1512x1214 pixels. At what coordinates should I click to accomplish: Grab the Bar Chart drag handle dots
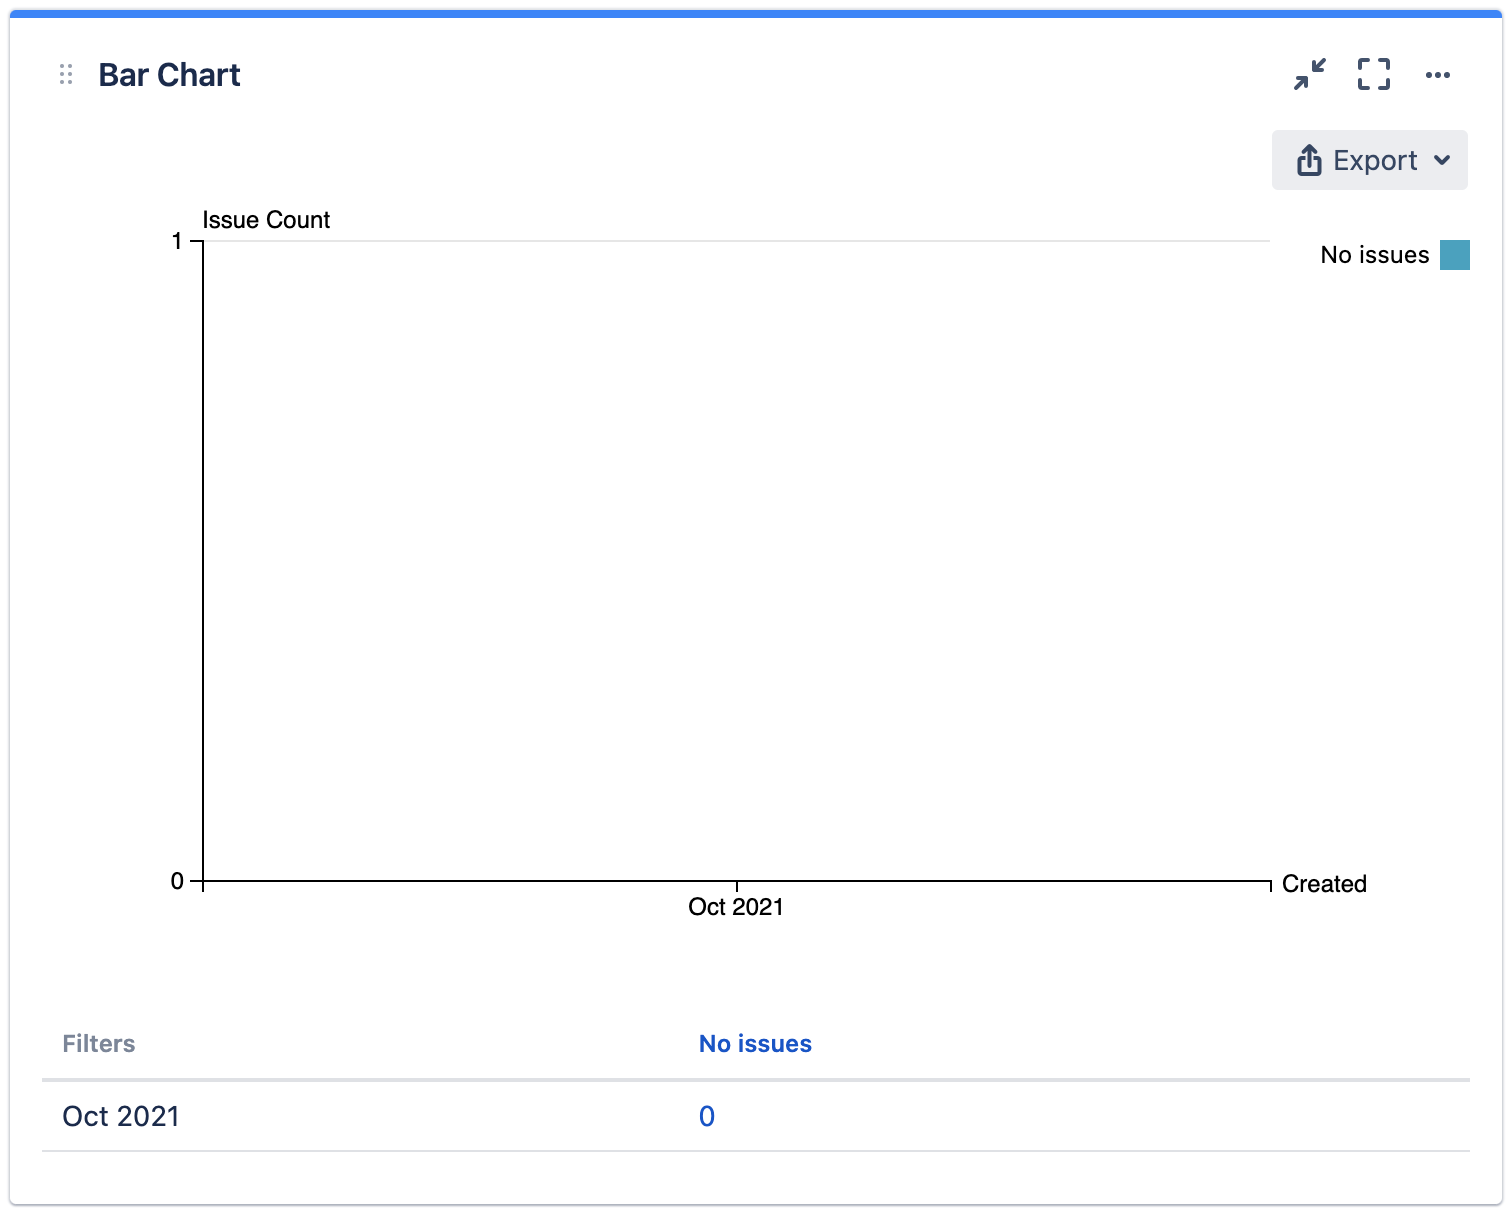pos(66,74)
